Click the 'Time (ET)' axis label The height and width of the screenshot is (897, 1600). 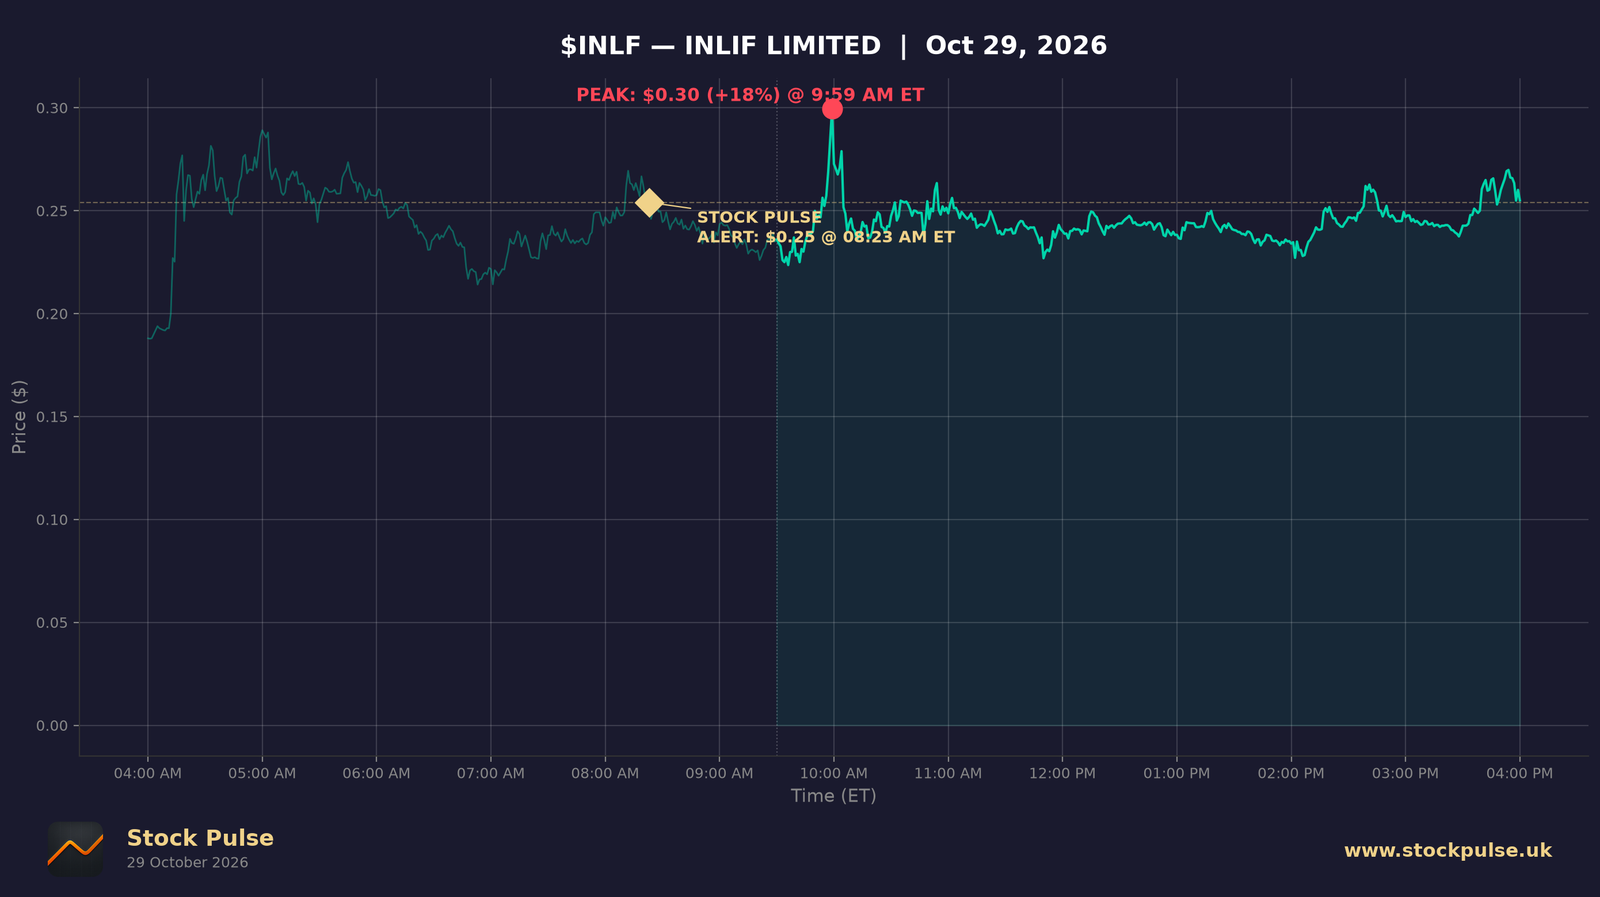[x=833, y=796]
